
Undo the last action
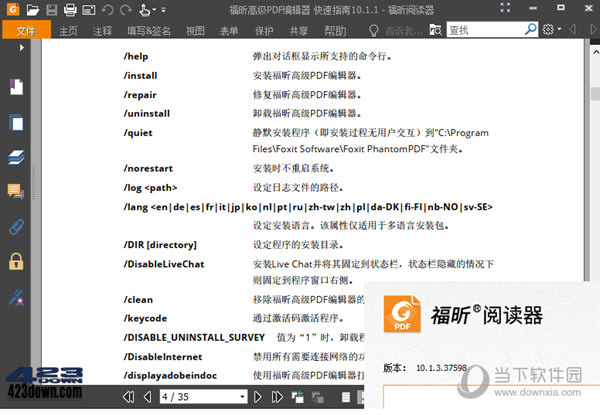point(108,10)
